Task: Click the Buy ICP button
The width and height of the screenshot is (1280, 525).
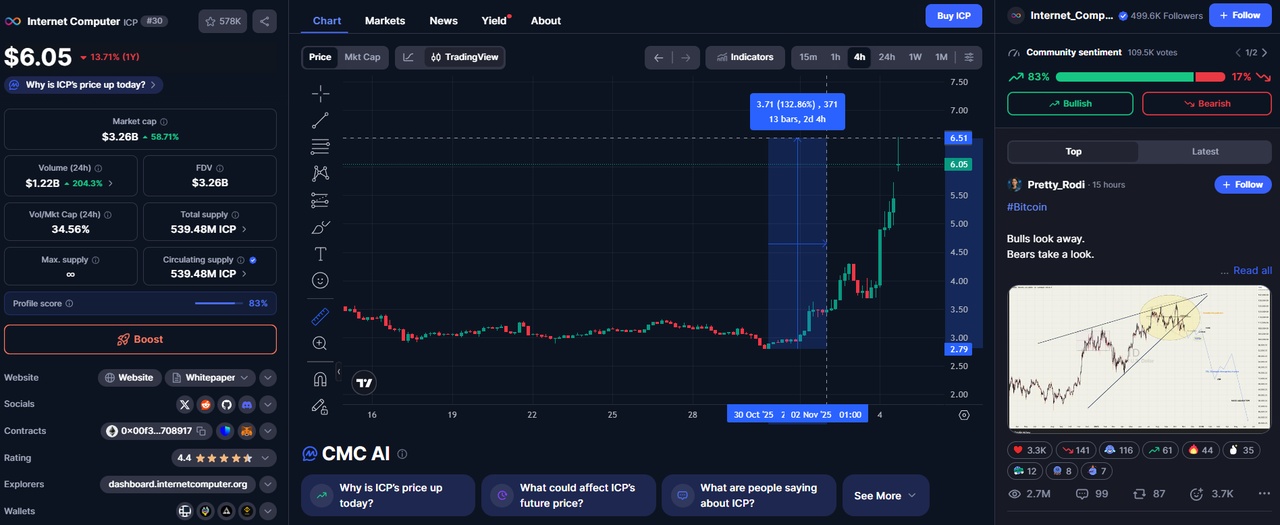Action: point(953,16)
